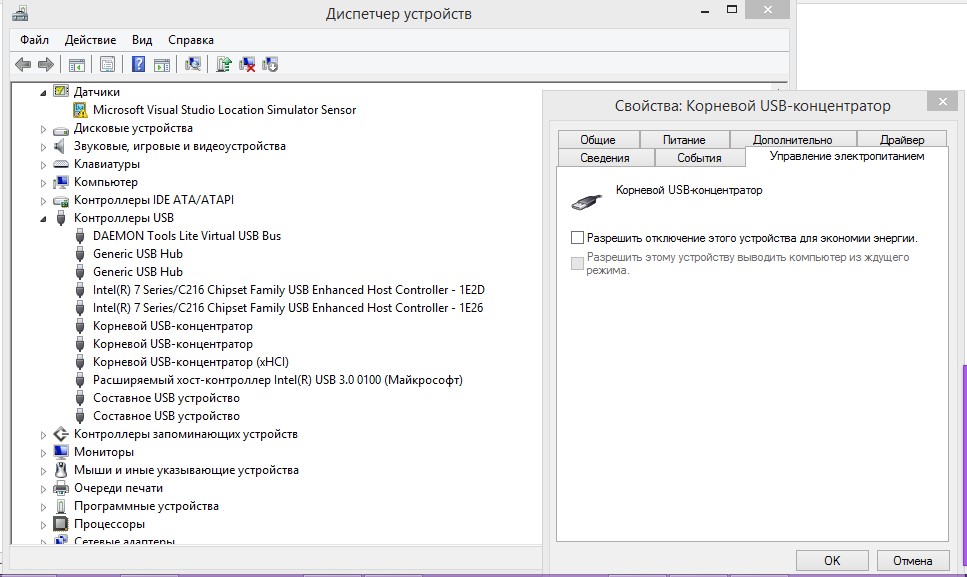The width and height of the screenshot is (967, 577).
Task: Expand the Клавиатуры node
Action: [43, 165]
